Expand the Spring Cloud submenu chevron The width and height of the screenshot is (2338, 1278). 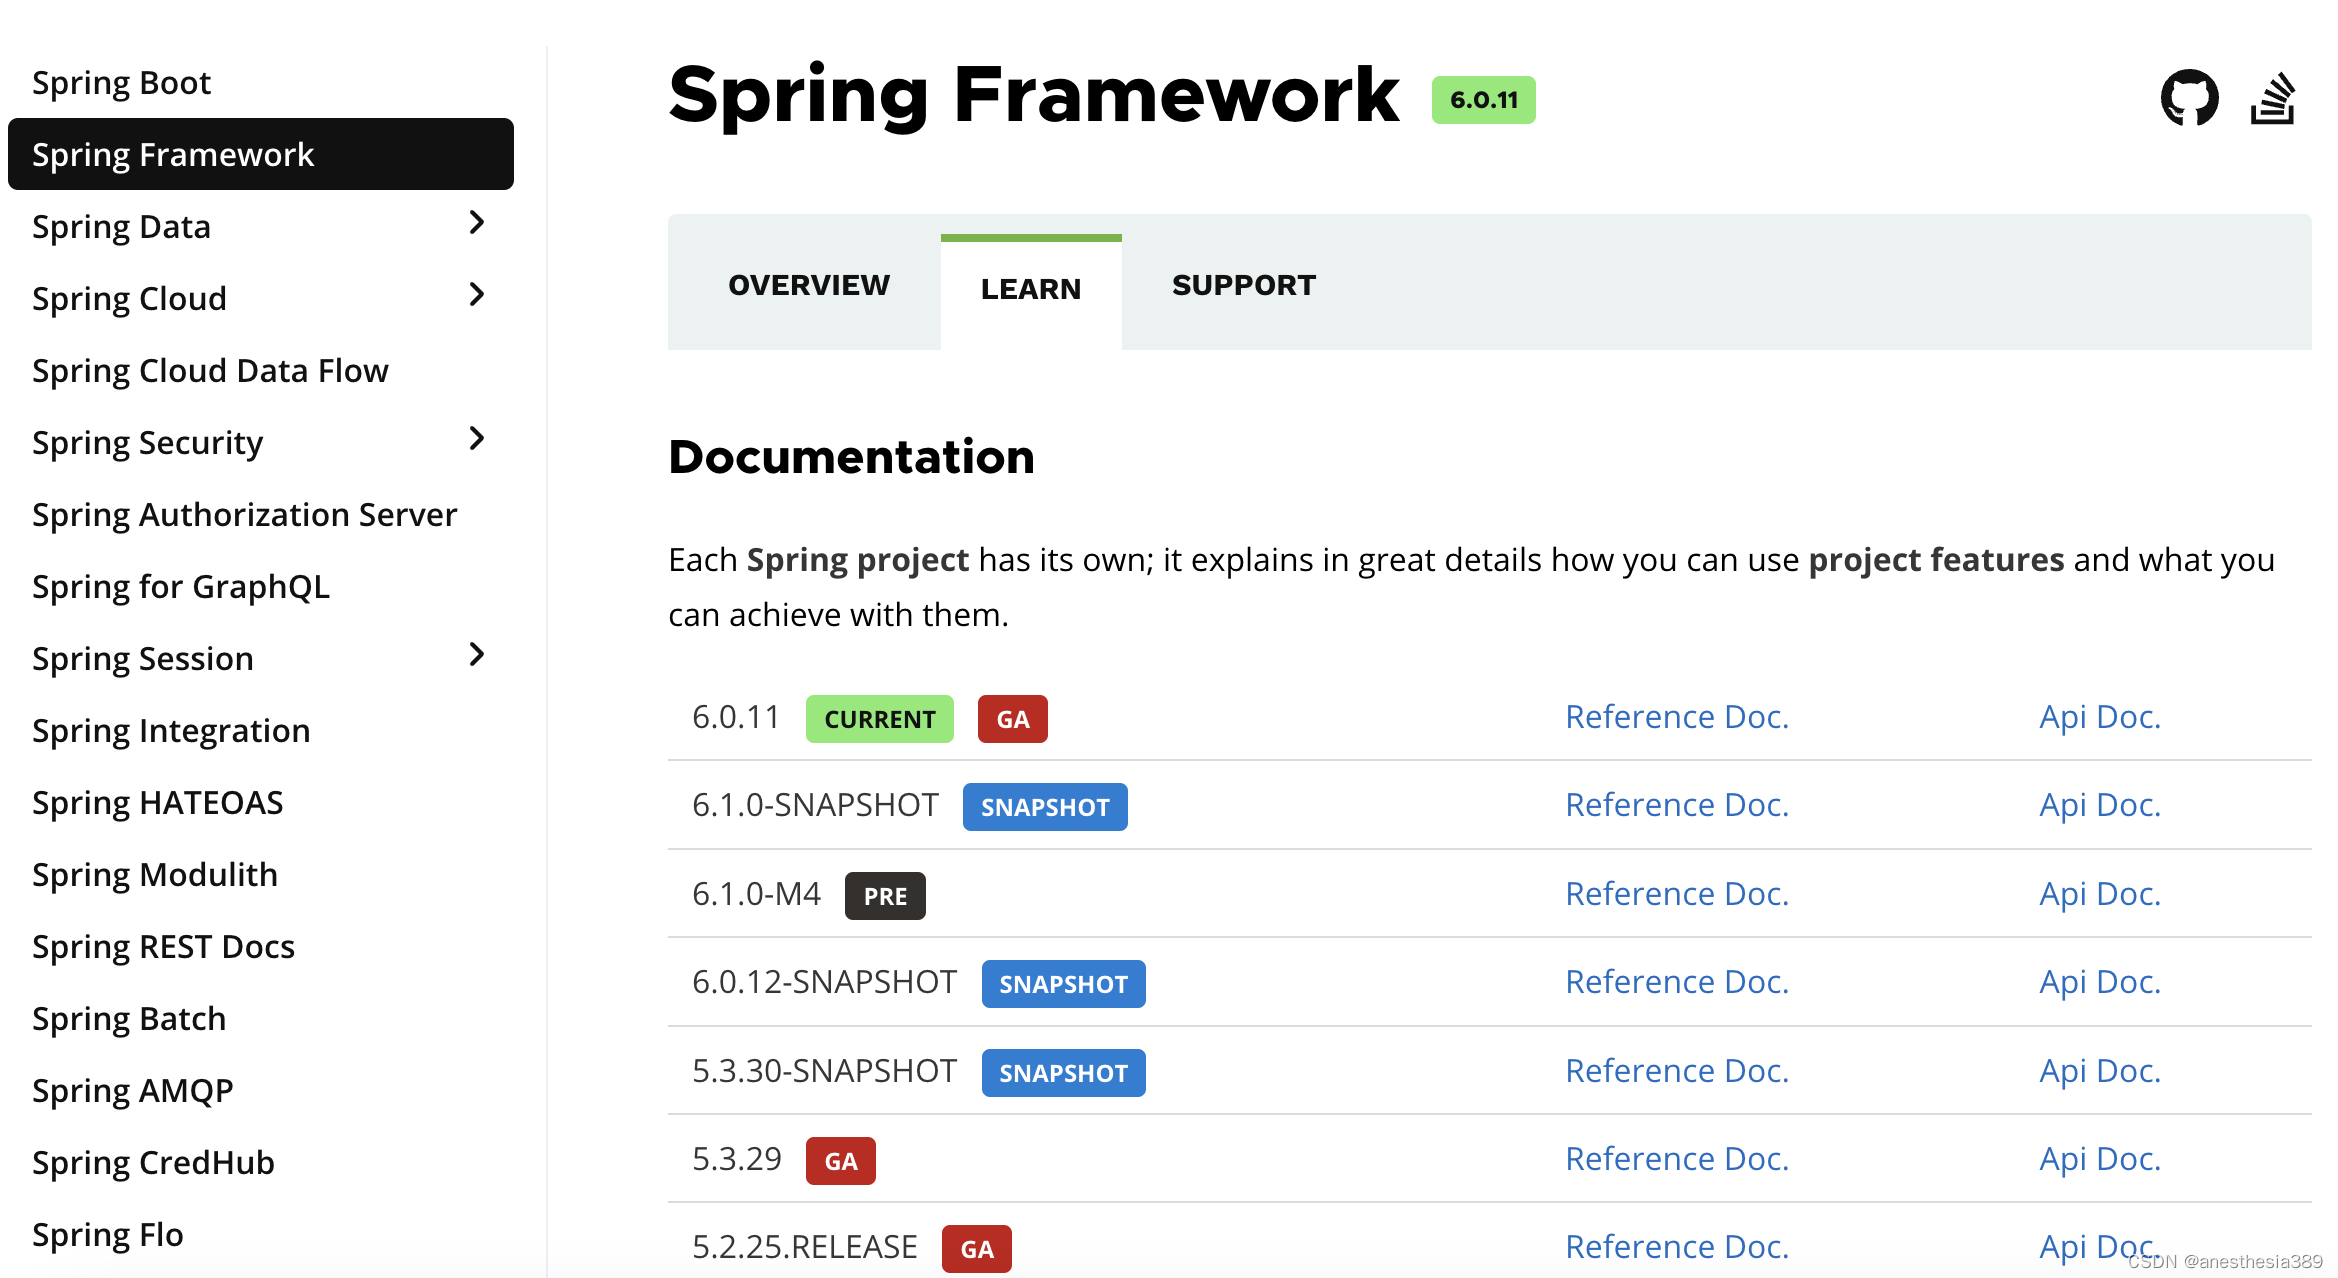click(x=477, y=295)
